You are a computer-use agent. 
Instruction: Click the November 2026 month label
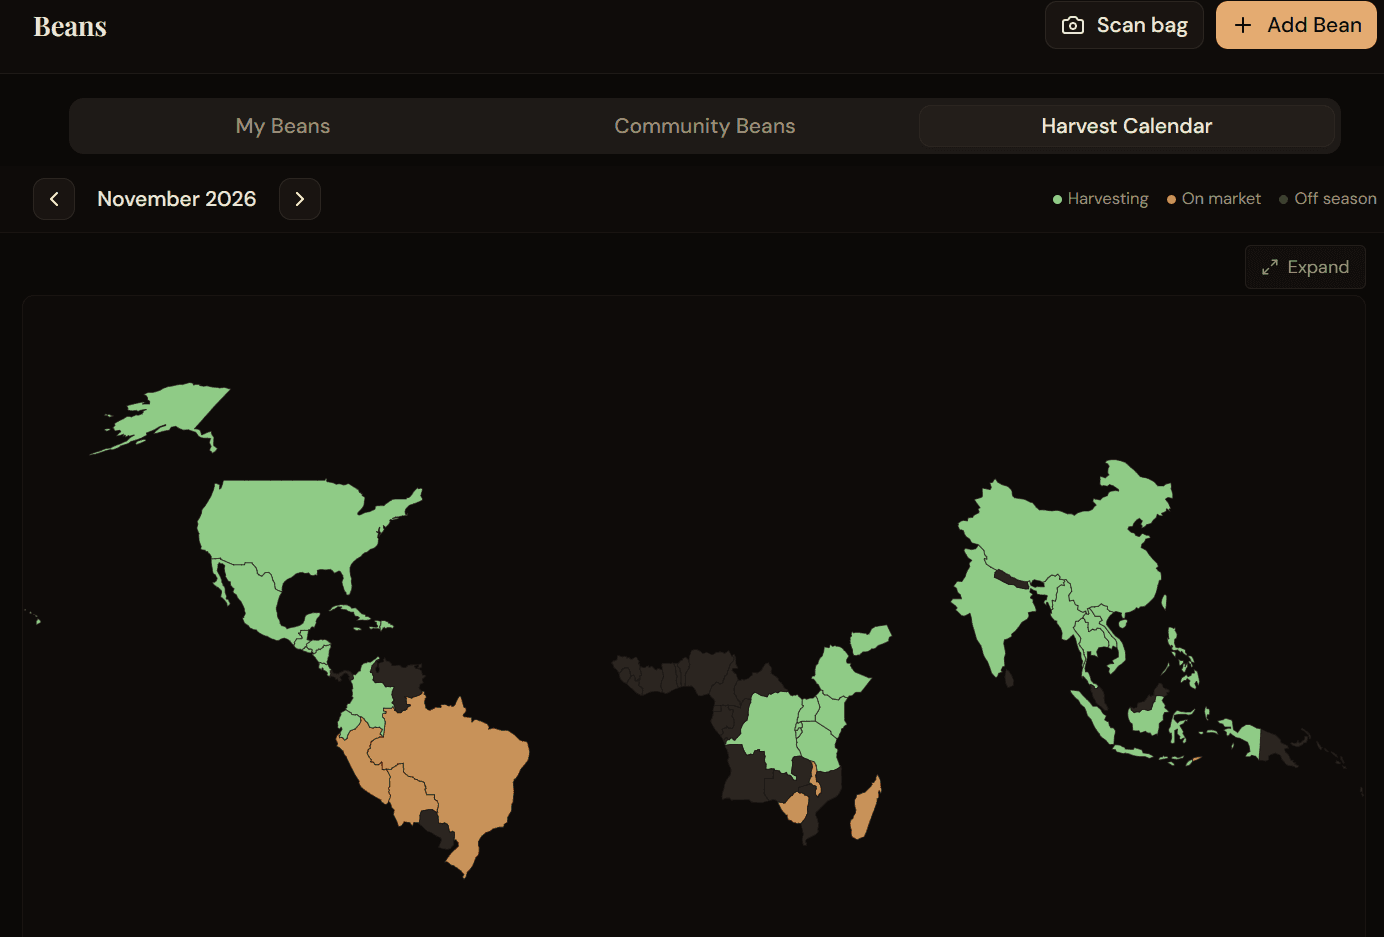point(177,199)
